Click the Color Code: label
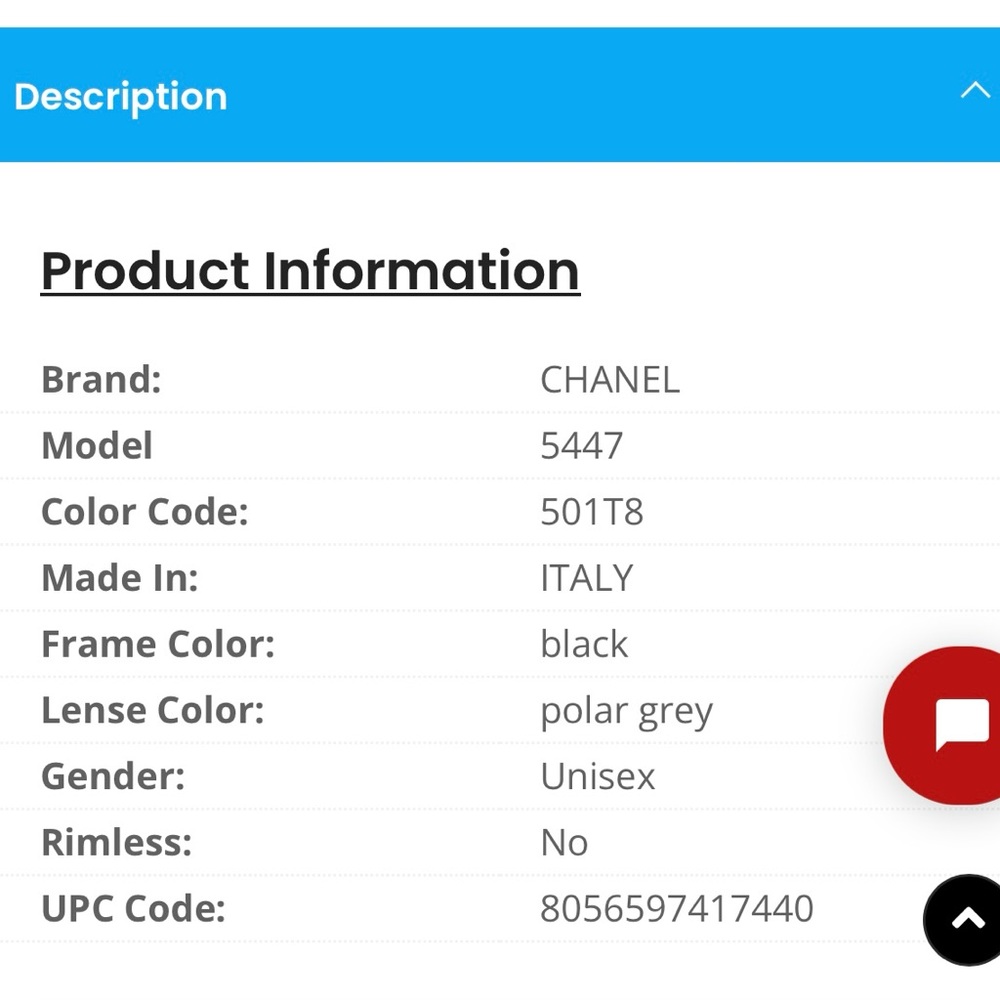 144,512
